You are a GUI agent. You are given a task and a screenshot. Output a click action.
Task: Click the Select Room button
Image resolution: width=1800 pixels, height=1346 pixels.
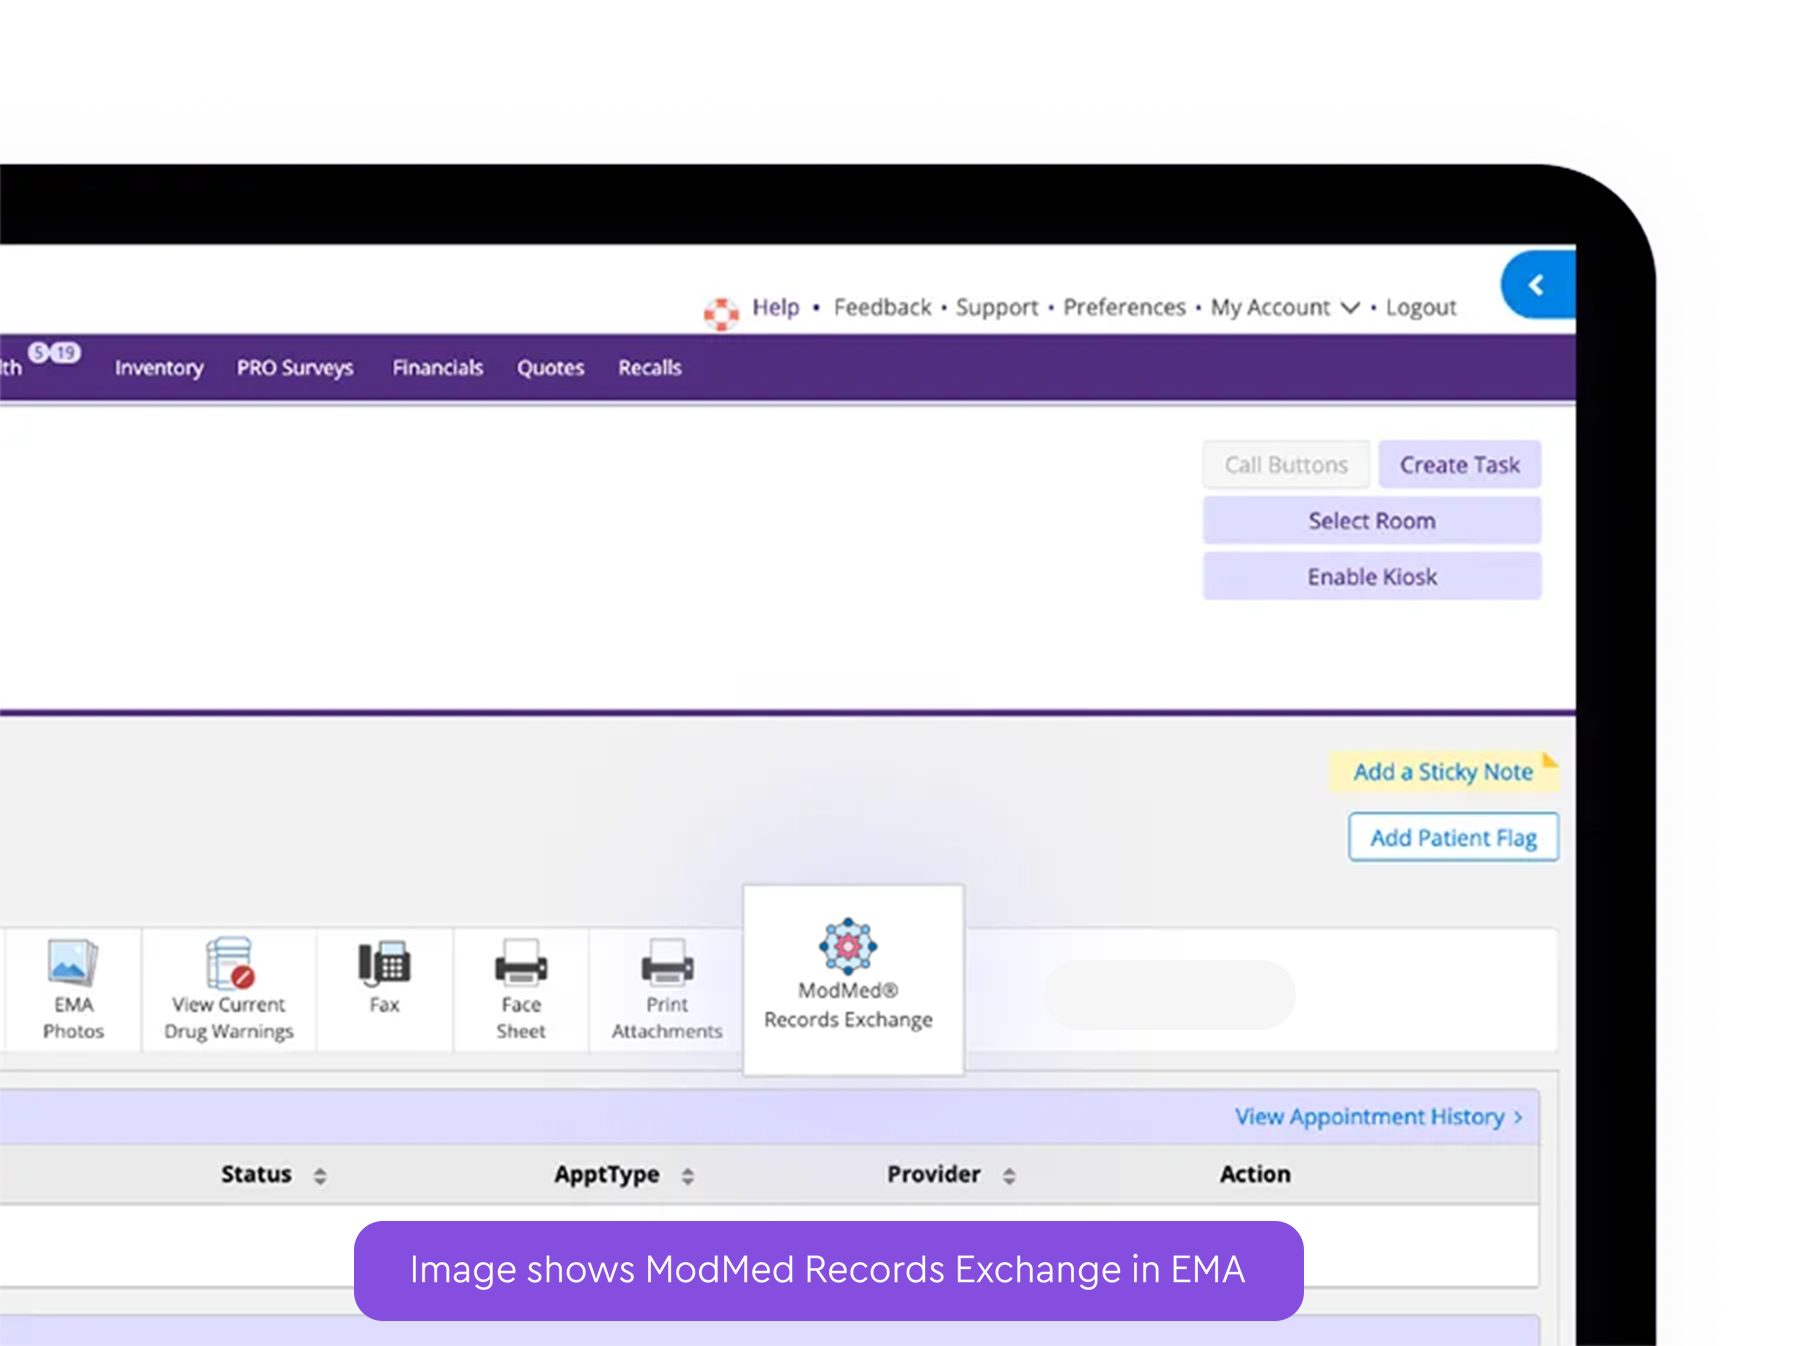[1371, 521]
